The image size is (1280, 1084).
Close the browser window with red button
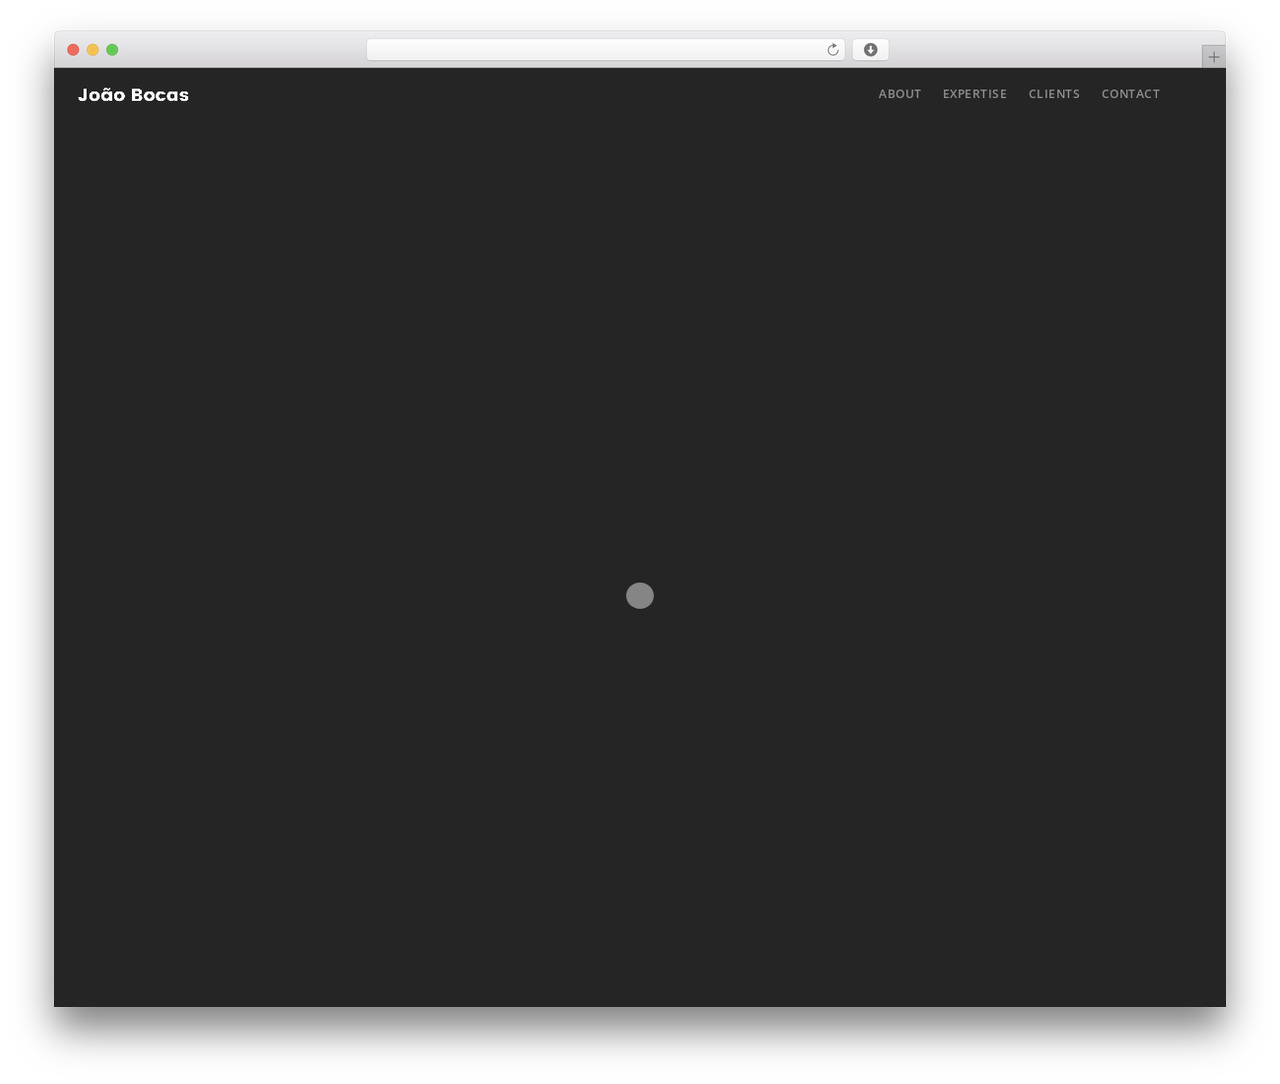tap(73, 50)
